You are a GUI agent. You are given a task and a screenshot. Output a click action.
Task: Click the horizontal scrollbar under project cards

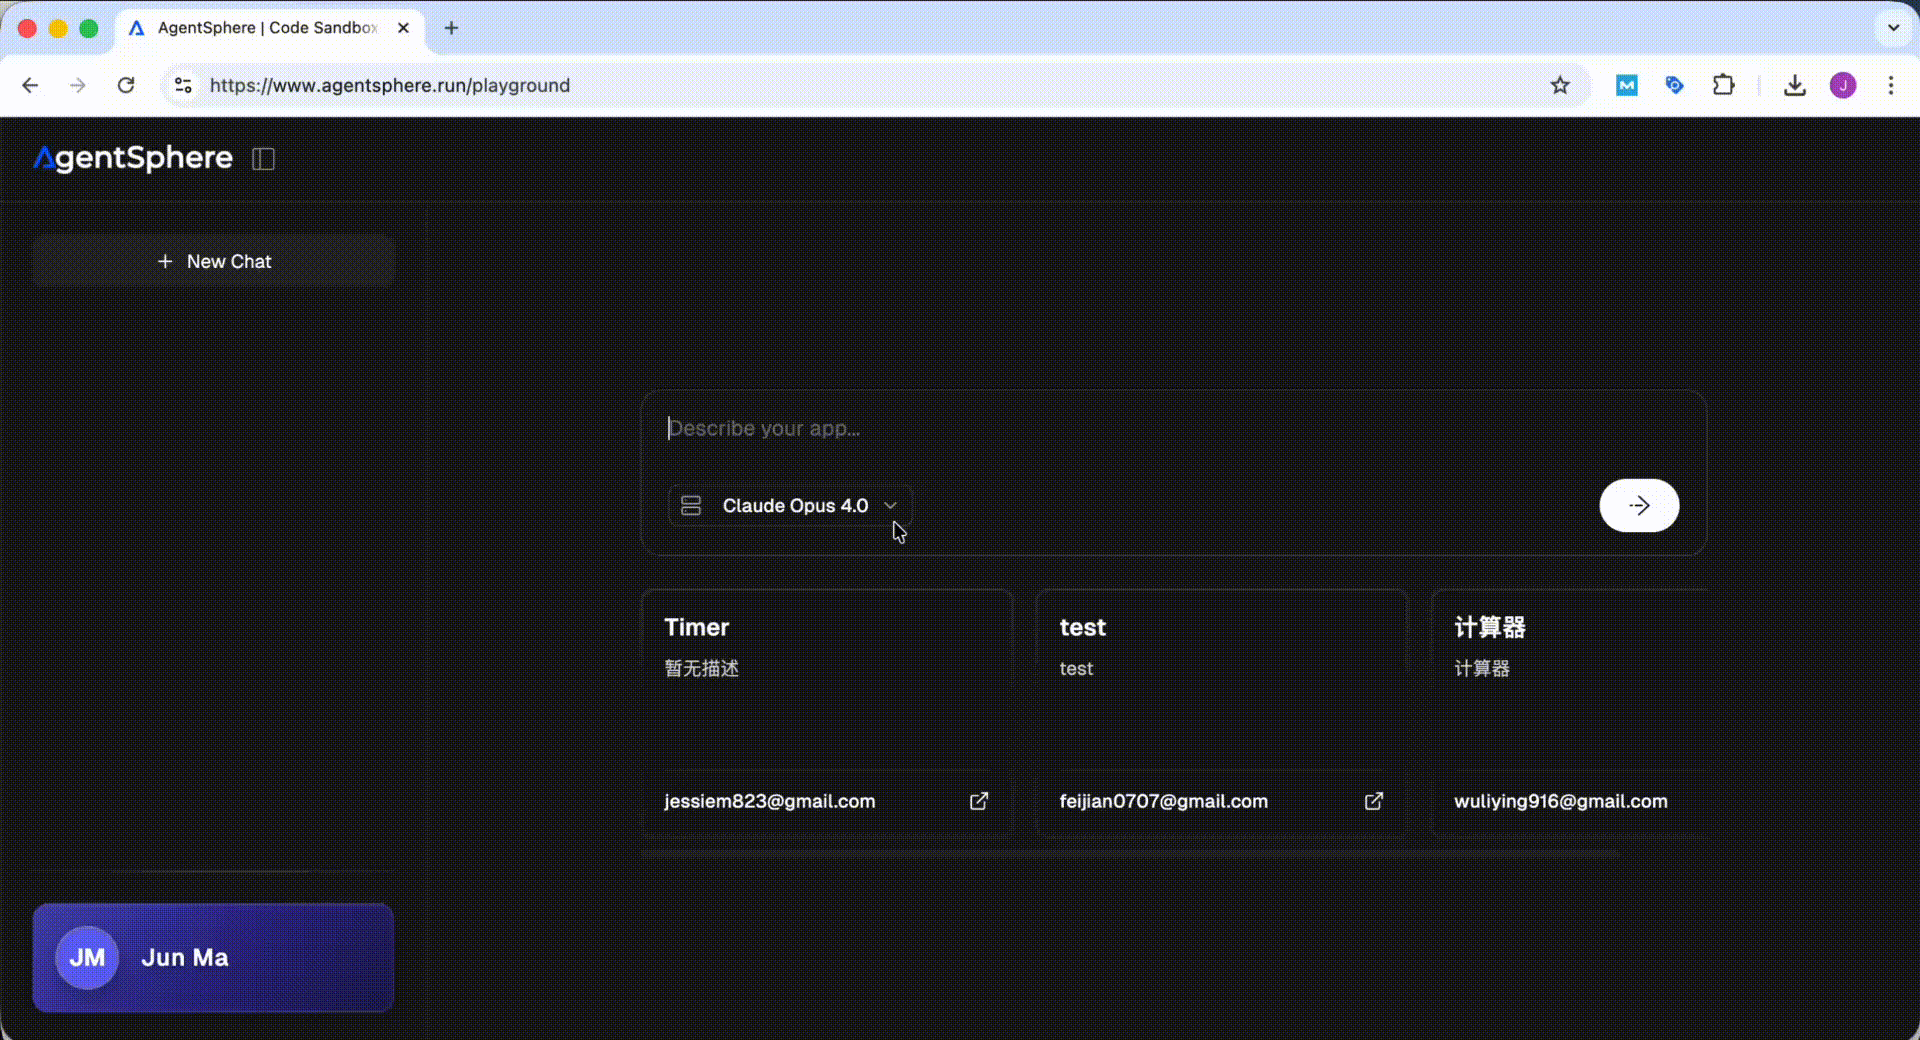[1130, 854]
